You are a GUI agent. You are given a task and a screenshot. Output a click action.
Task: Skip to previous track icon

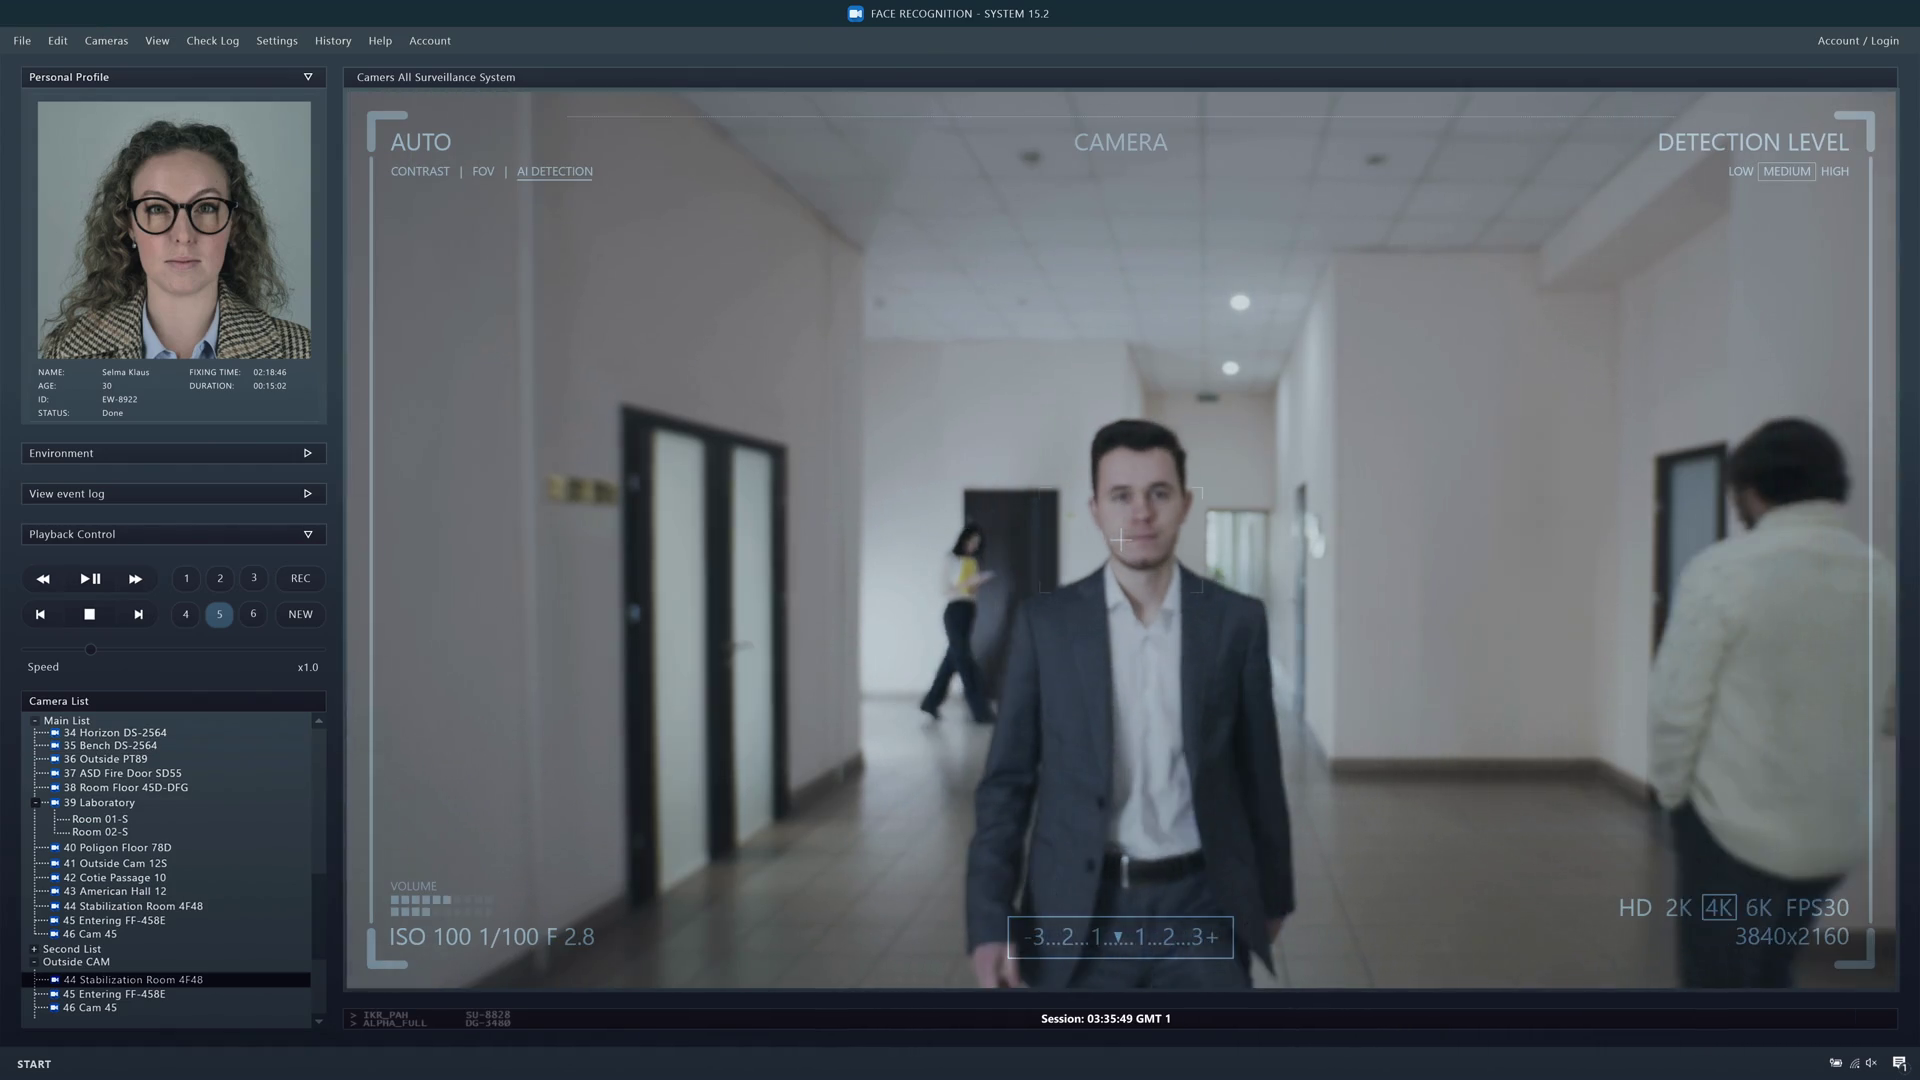(40, 615)
